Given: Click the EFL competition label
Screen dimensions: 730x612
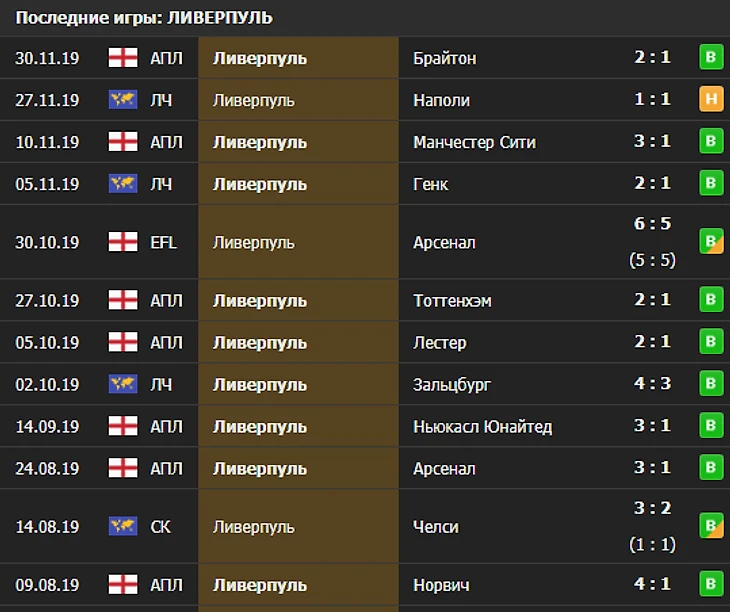Looking at the screenshot, I should pyautogui.click(x=163, y=242).
